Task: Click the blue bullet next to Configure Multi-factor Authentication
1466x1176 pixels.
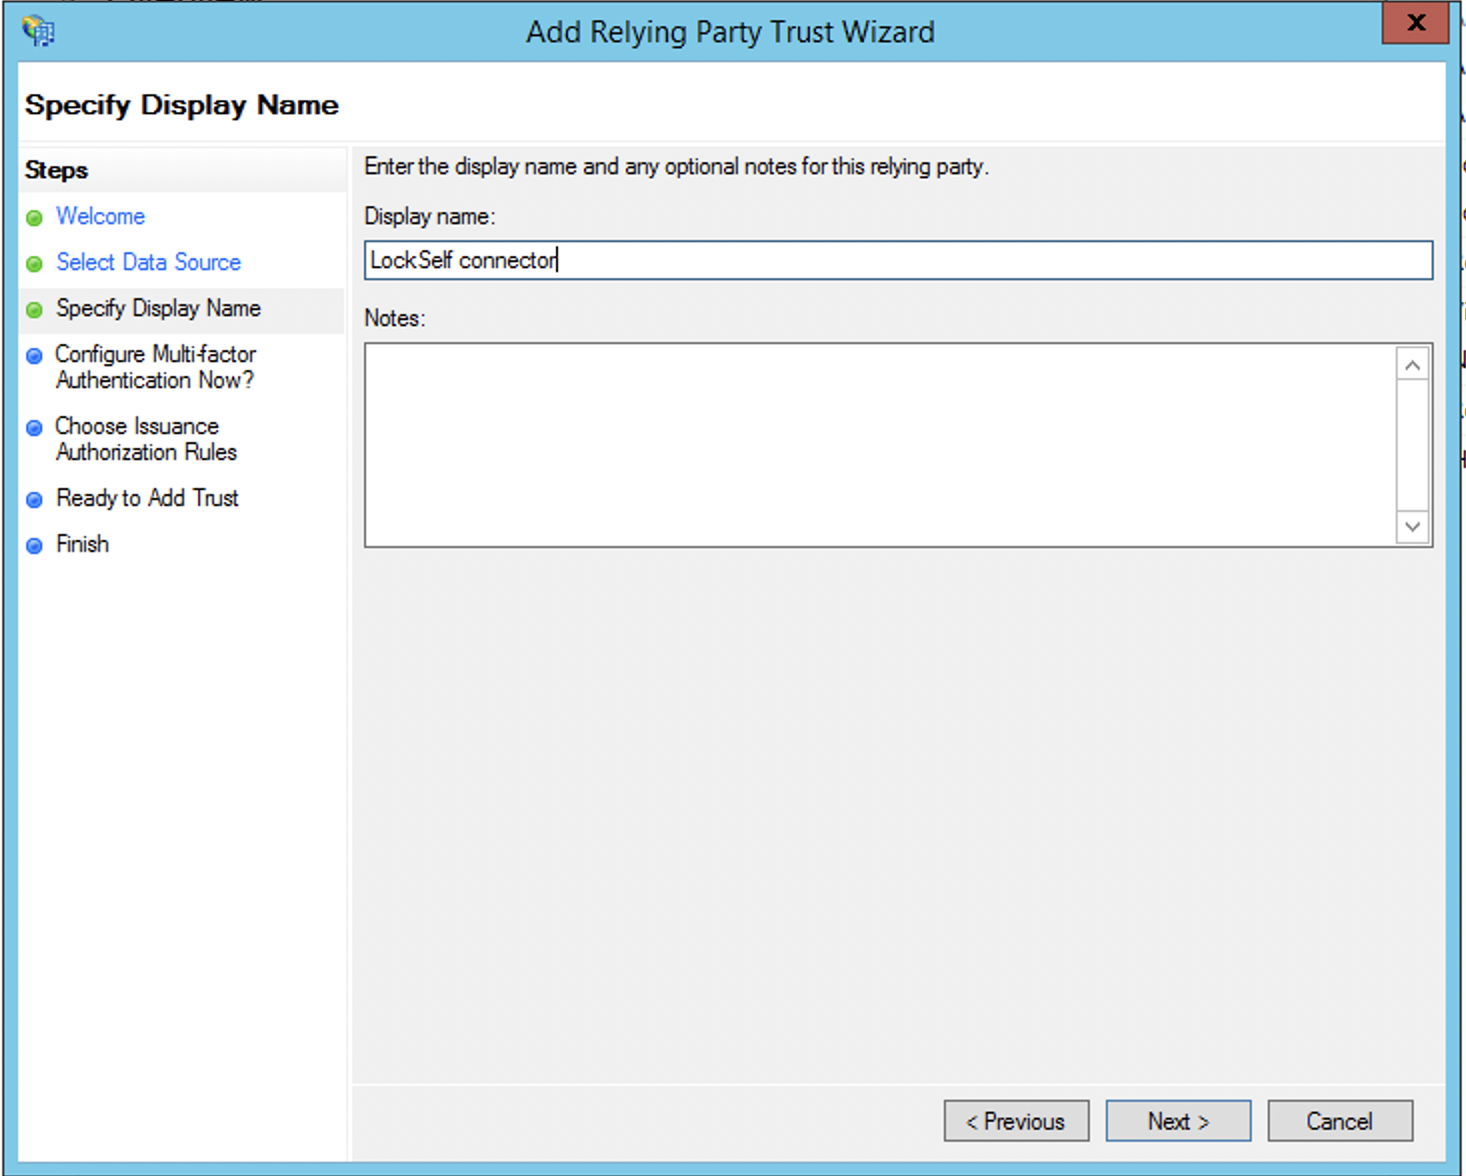Action: [34, 355]
